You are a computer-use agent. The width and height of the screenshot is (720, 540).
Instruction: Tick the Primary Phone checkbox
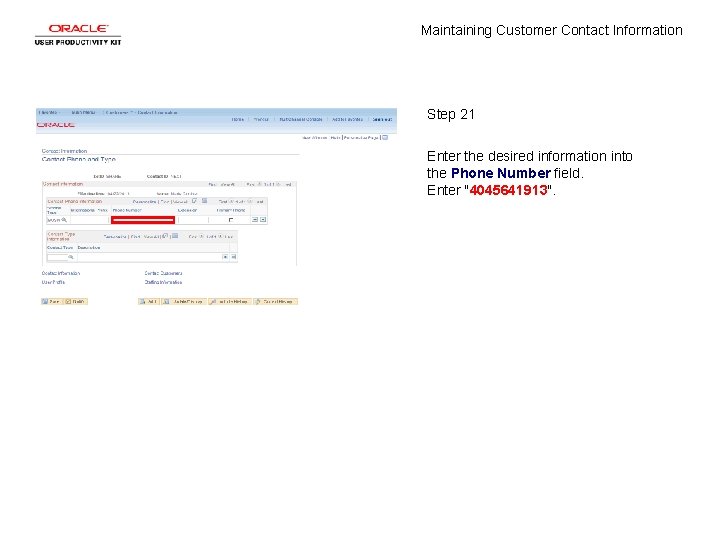point(231,220)
